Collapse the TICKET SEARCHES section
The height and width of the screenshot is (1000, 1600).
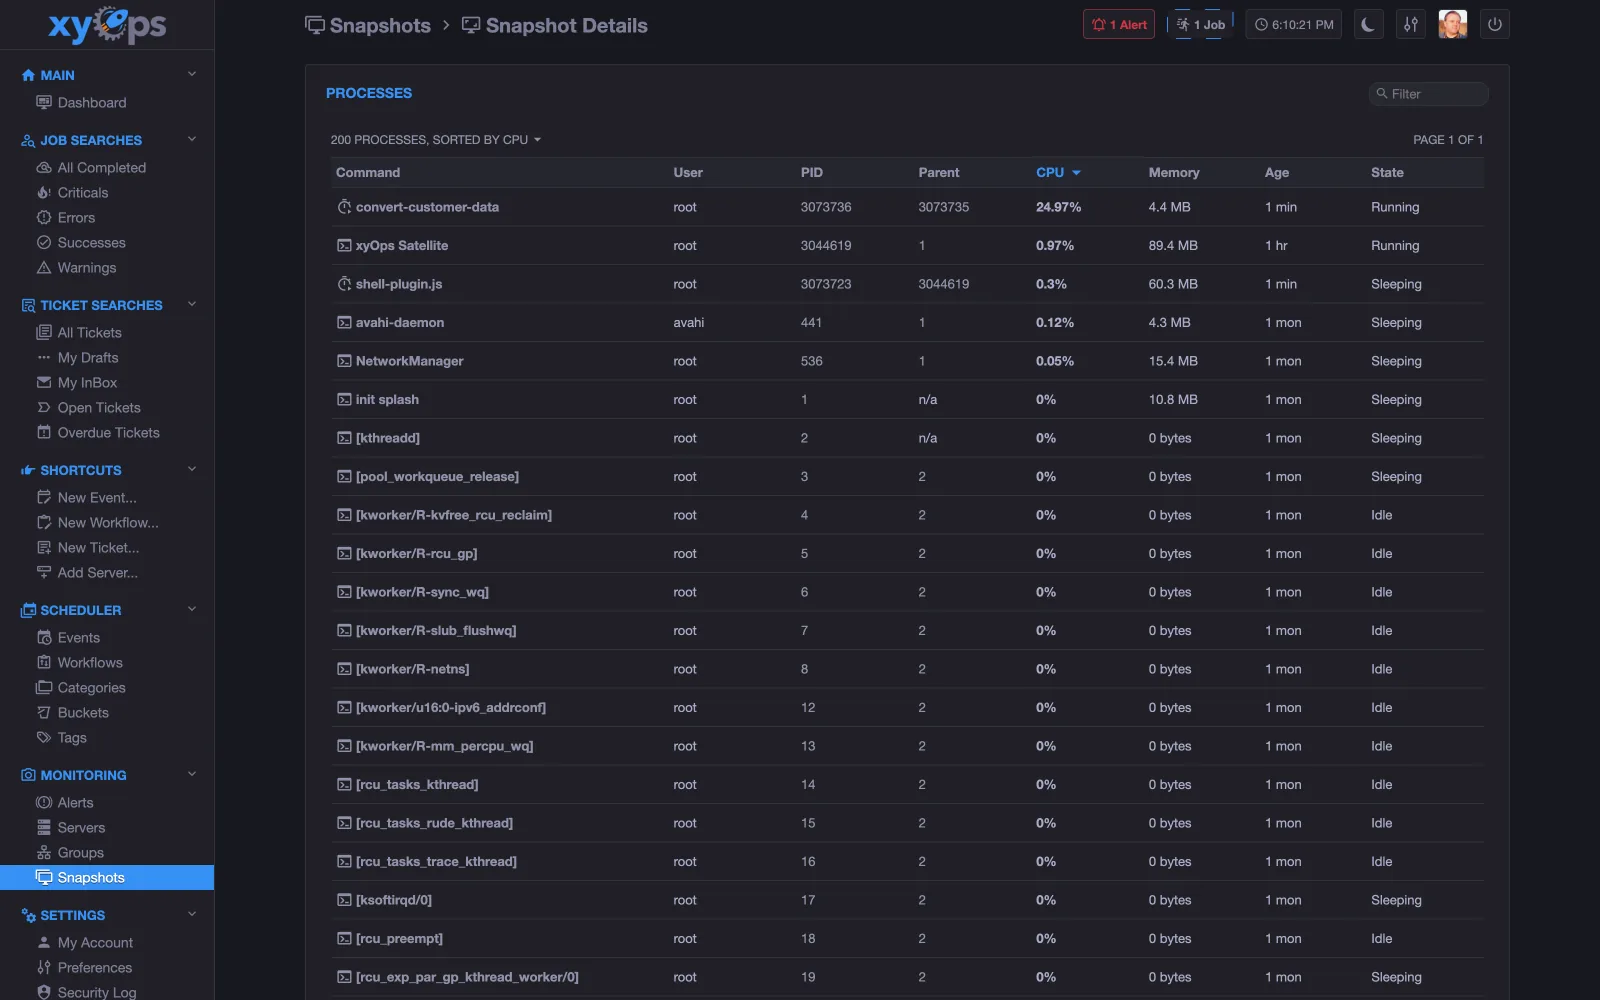(192, 305)
